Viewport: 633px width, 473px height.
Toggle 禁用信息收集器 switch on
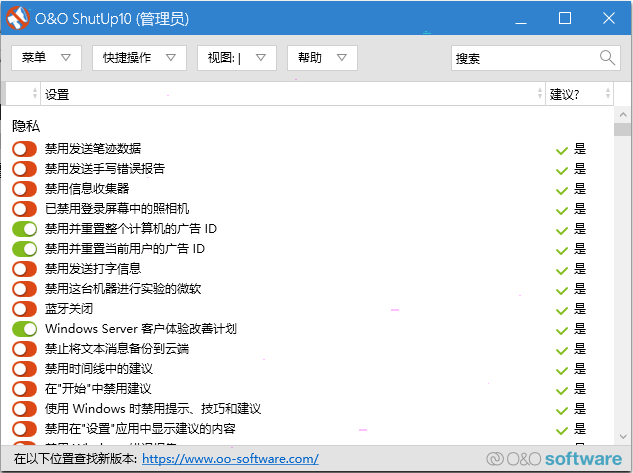tap(25, 189)
